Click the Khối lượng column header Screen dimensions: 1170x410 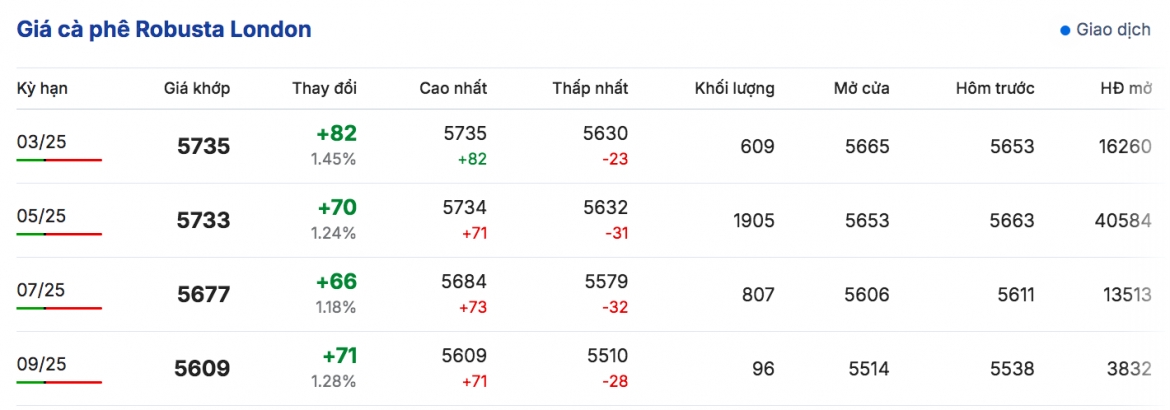click(734, 89)
